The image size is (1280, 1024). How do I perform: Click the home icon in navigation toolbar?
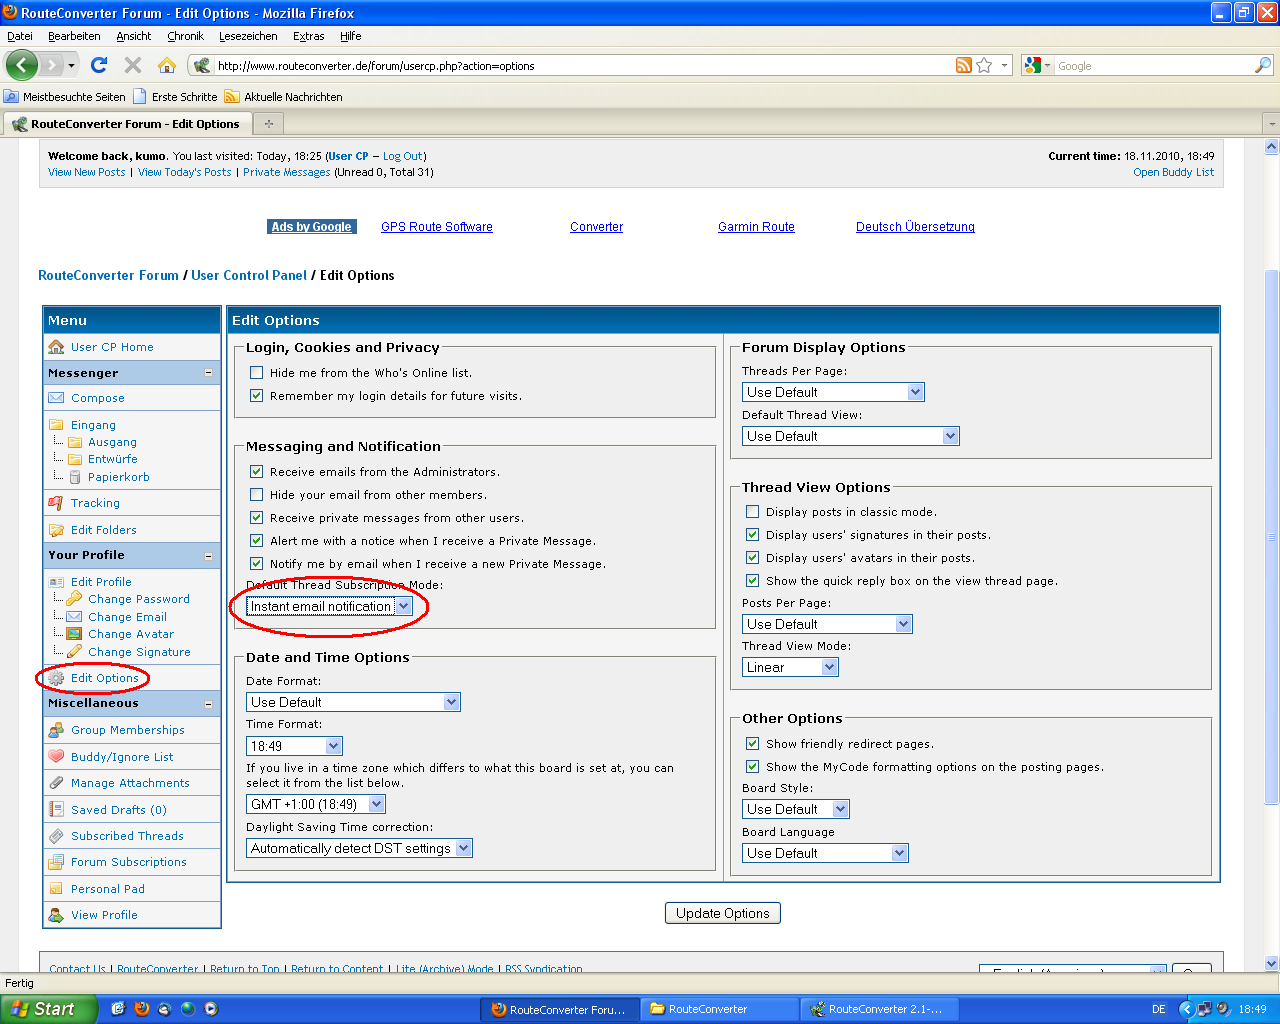click(167, 65)
